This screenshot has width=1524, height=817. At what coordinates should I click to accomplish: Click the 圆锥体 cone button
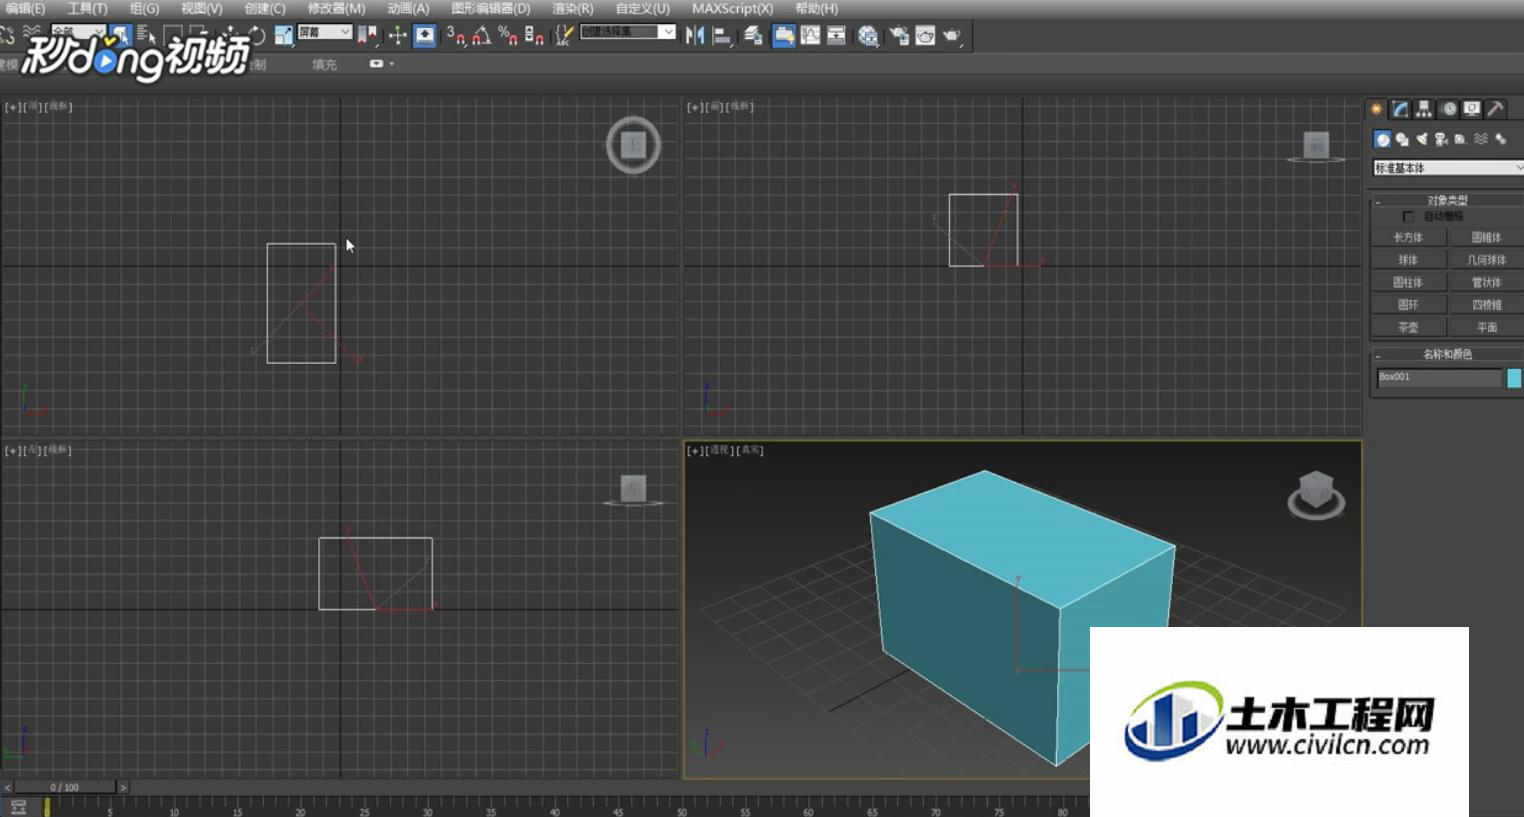click(1487, 238)
